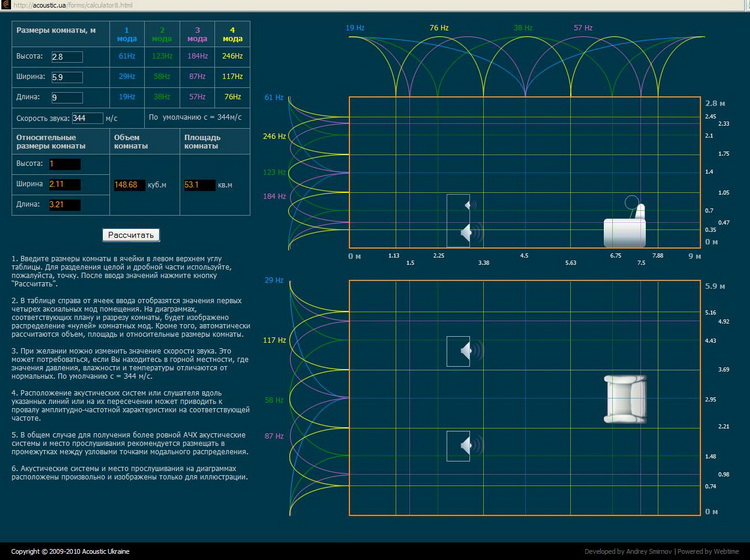Click the Длина input field with 9
The image size is (750, 560).
(x=65, y=97)
